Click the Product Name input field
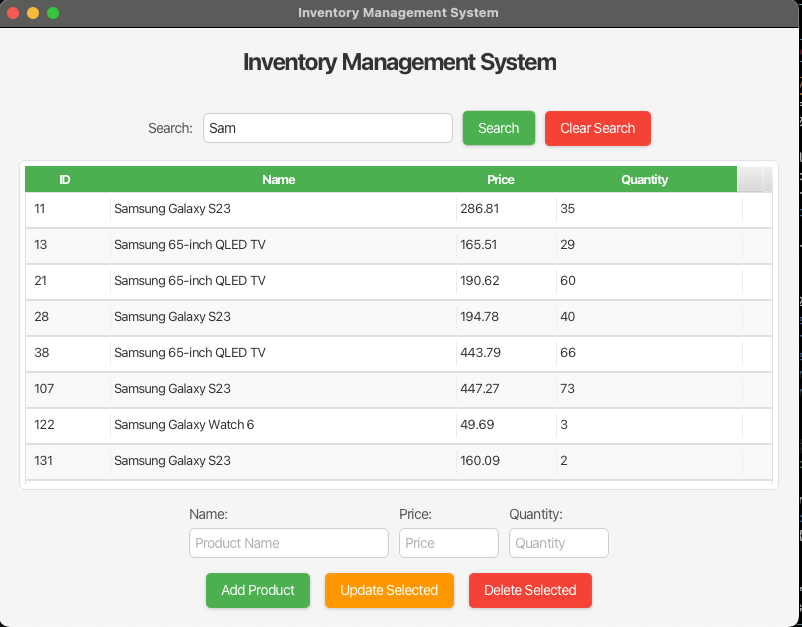Viewport: 802px width, 627px height. (x=288, y=543)
